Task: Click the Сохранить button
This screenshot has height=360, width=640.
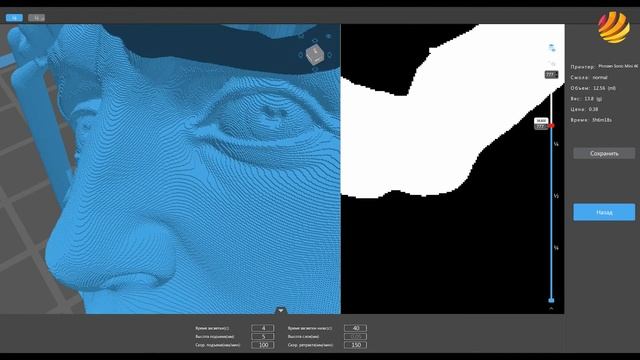Action: pyautogui.click(x=604, y=153)
